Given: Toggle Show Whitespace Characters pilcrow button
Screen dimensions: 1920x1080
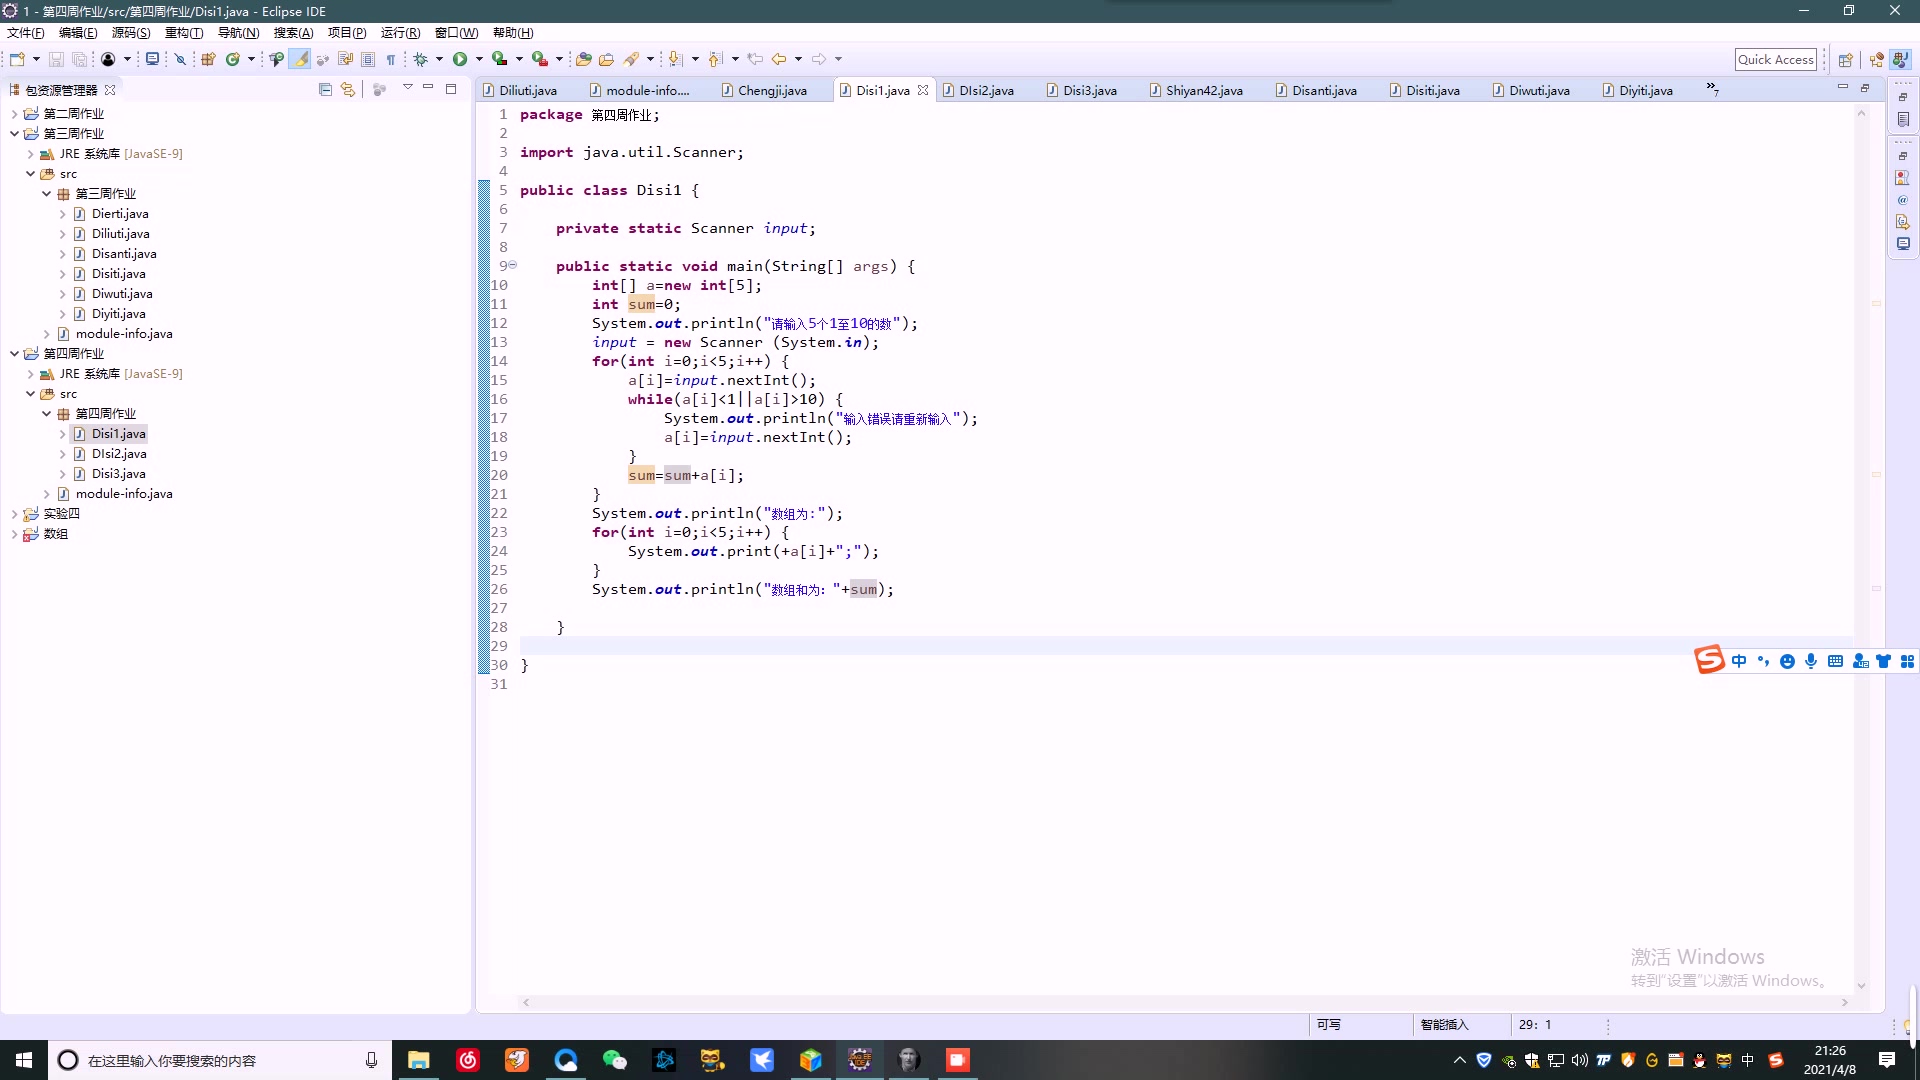Looking at the screenshot, I should tap(391, 59).
